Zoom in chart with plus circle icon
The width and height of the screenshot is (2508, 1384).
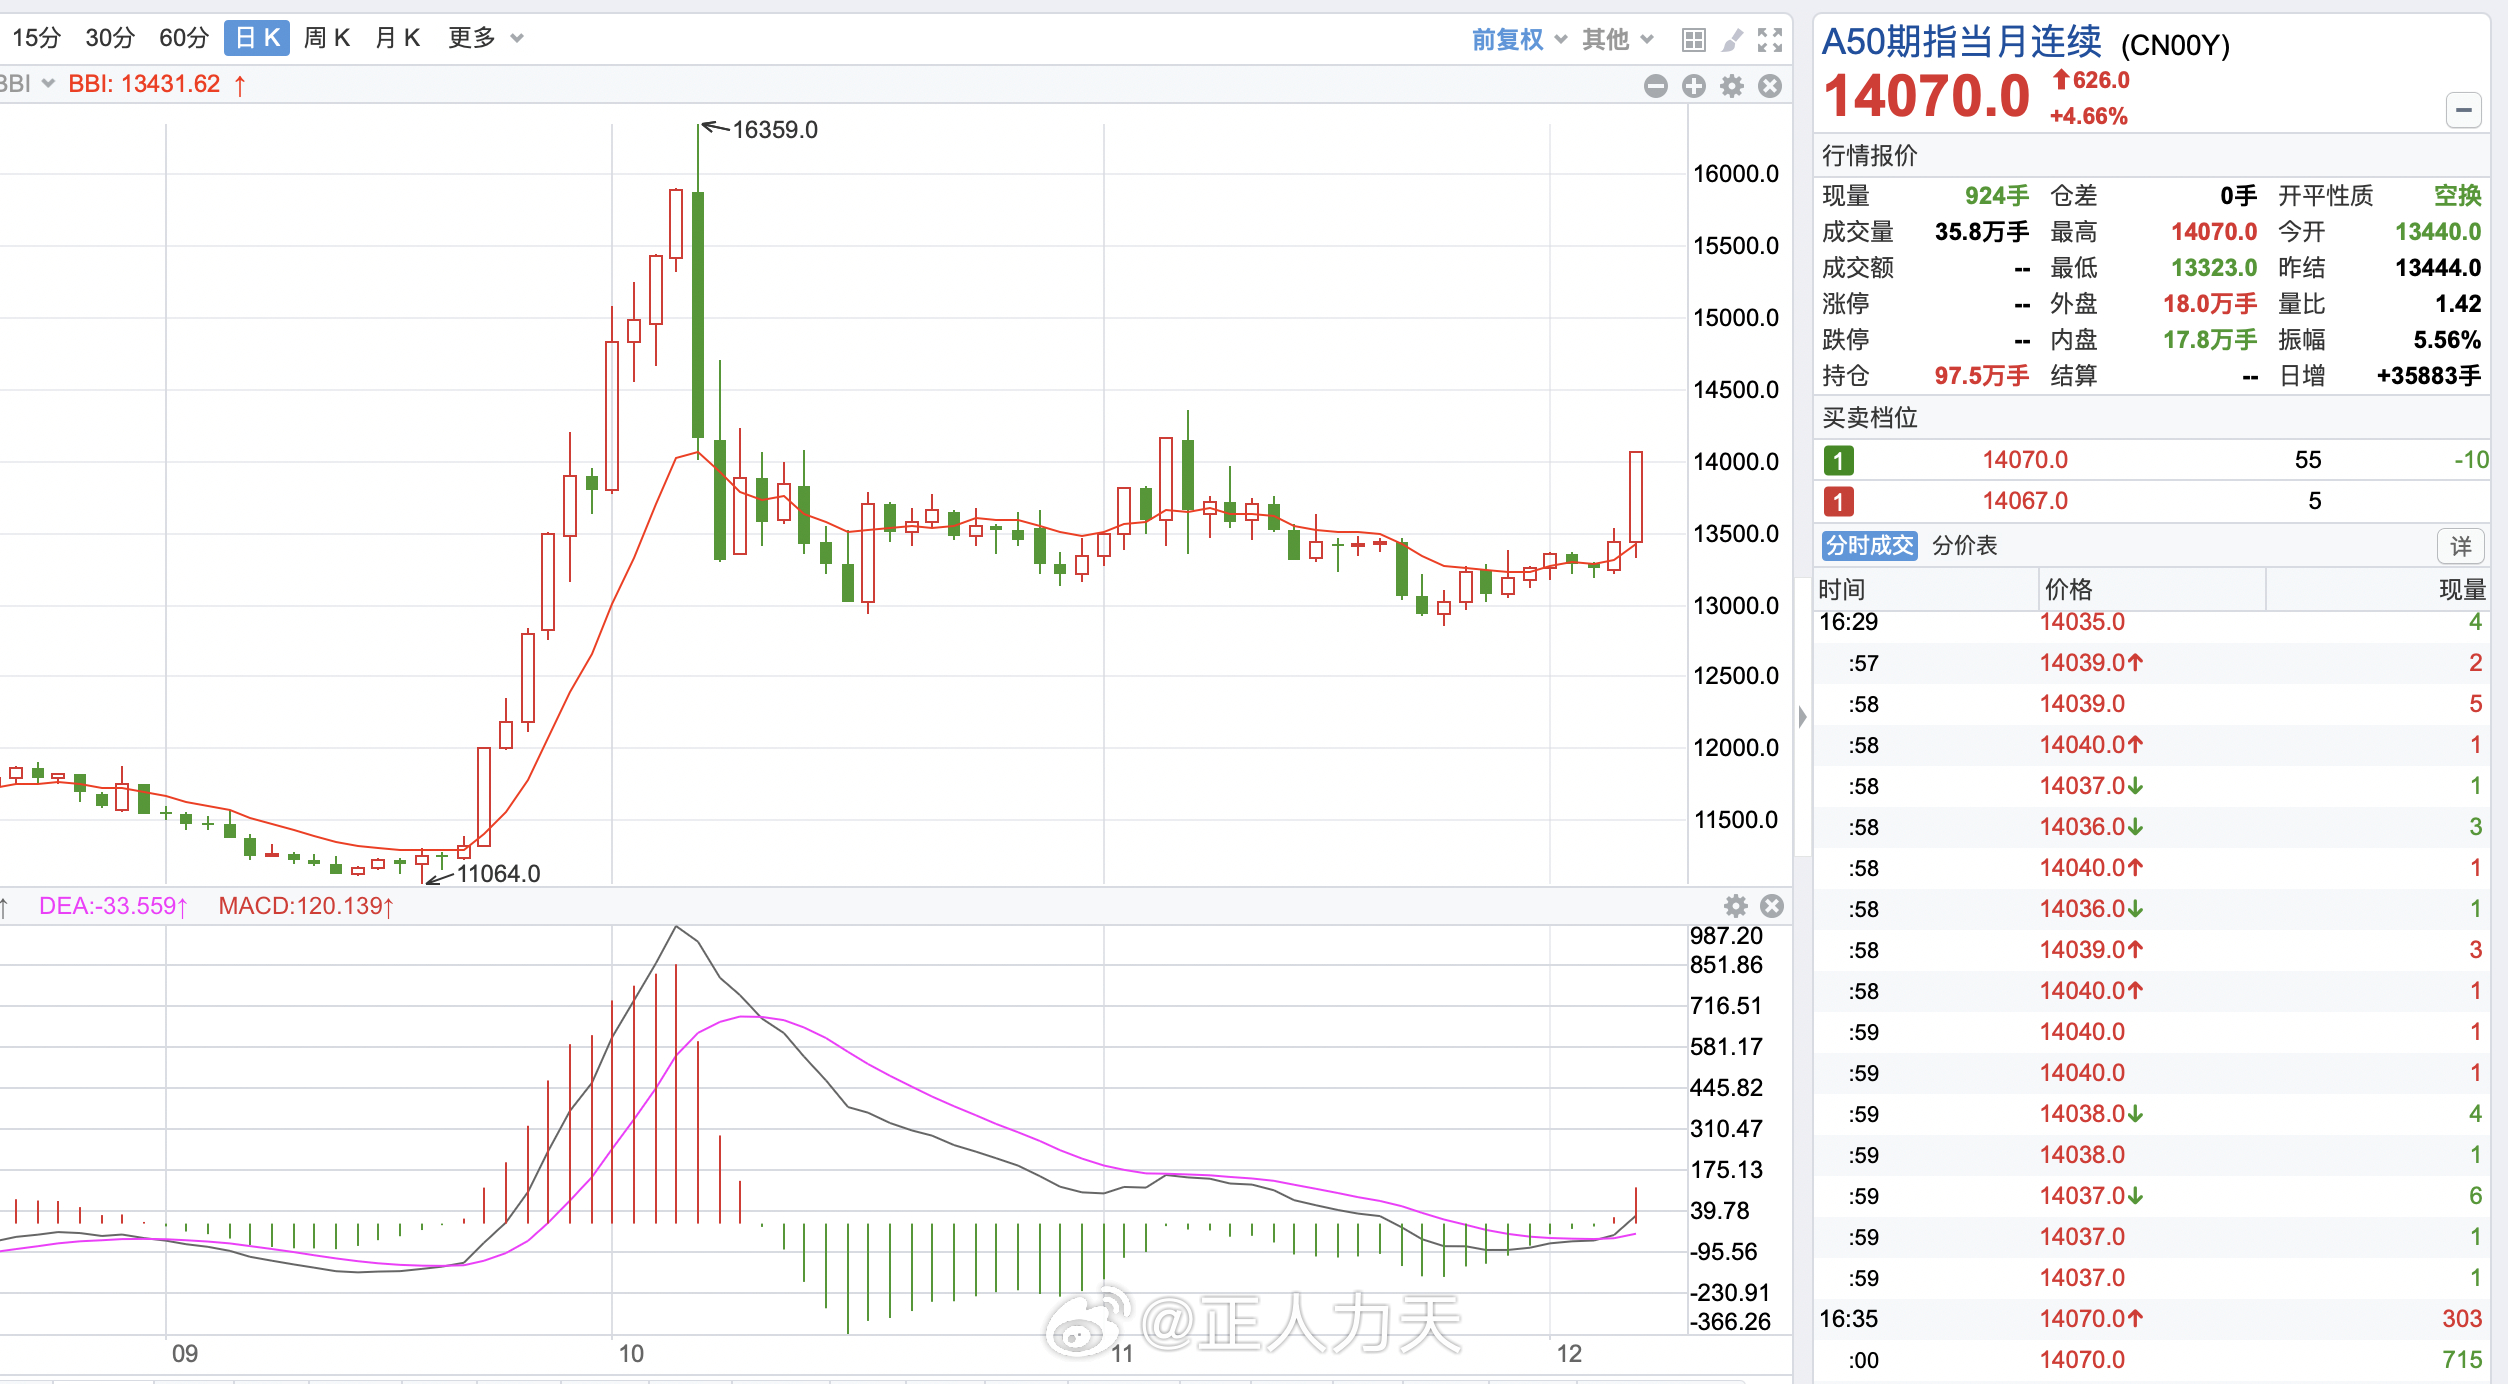1694,86
